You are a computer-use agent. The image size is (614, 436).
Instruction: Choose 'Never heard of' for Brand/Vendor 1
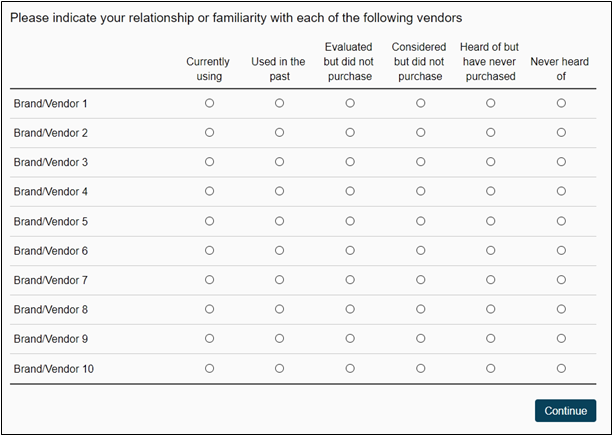pos(561,103)
